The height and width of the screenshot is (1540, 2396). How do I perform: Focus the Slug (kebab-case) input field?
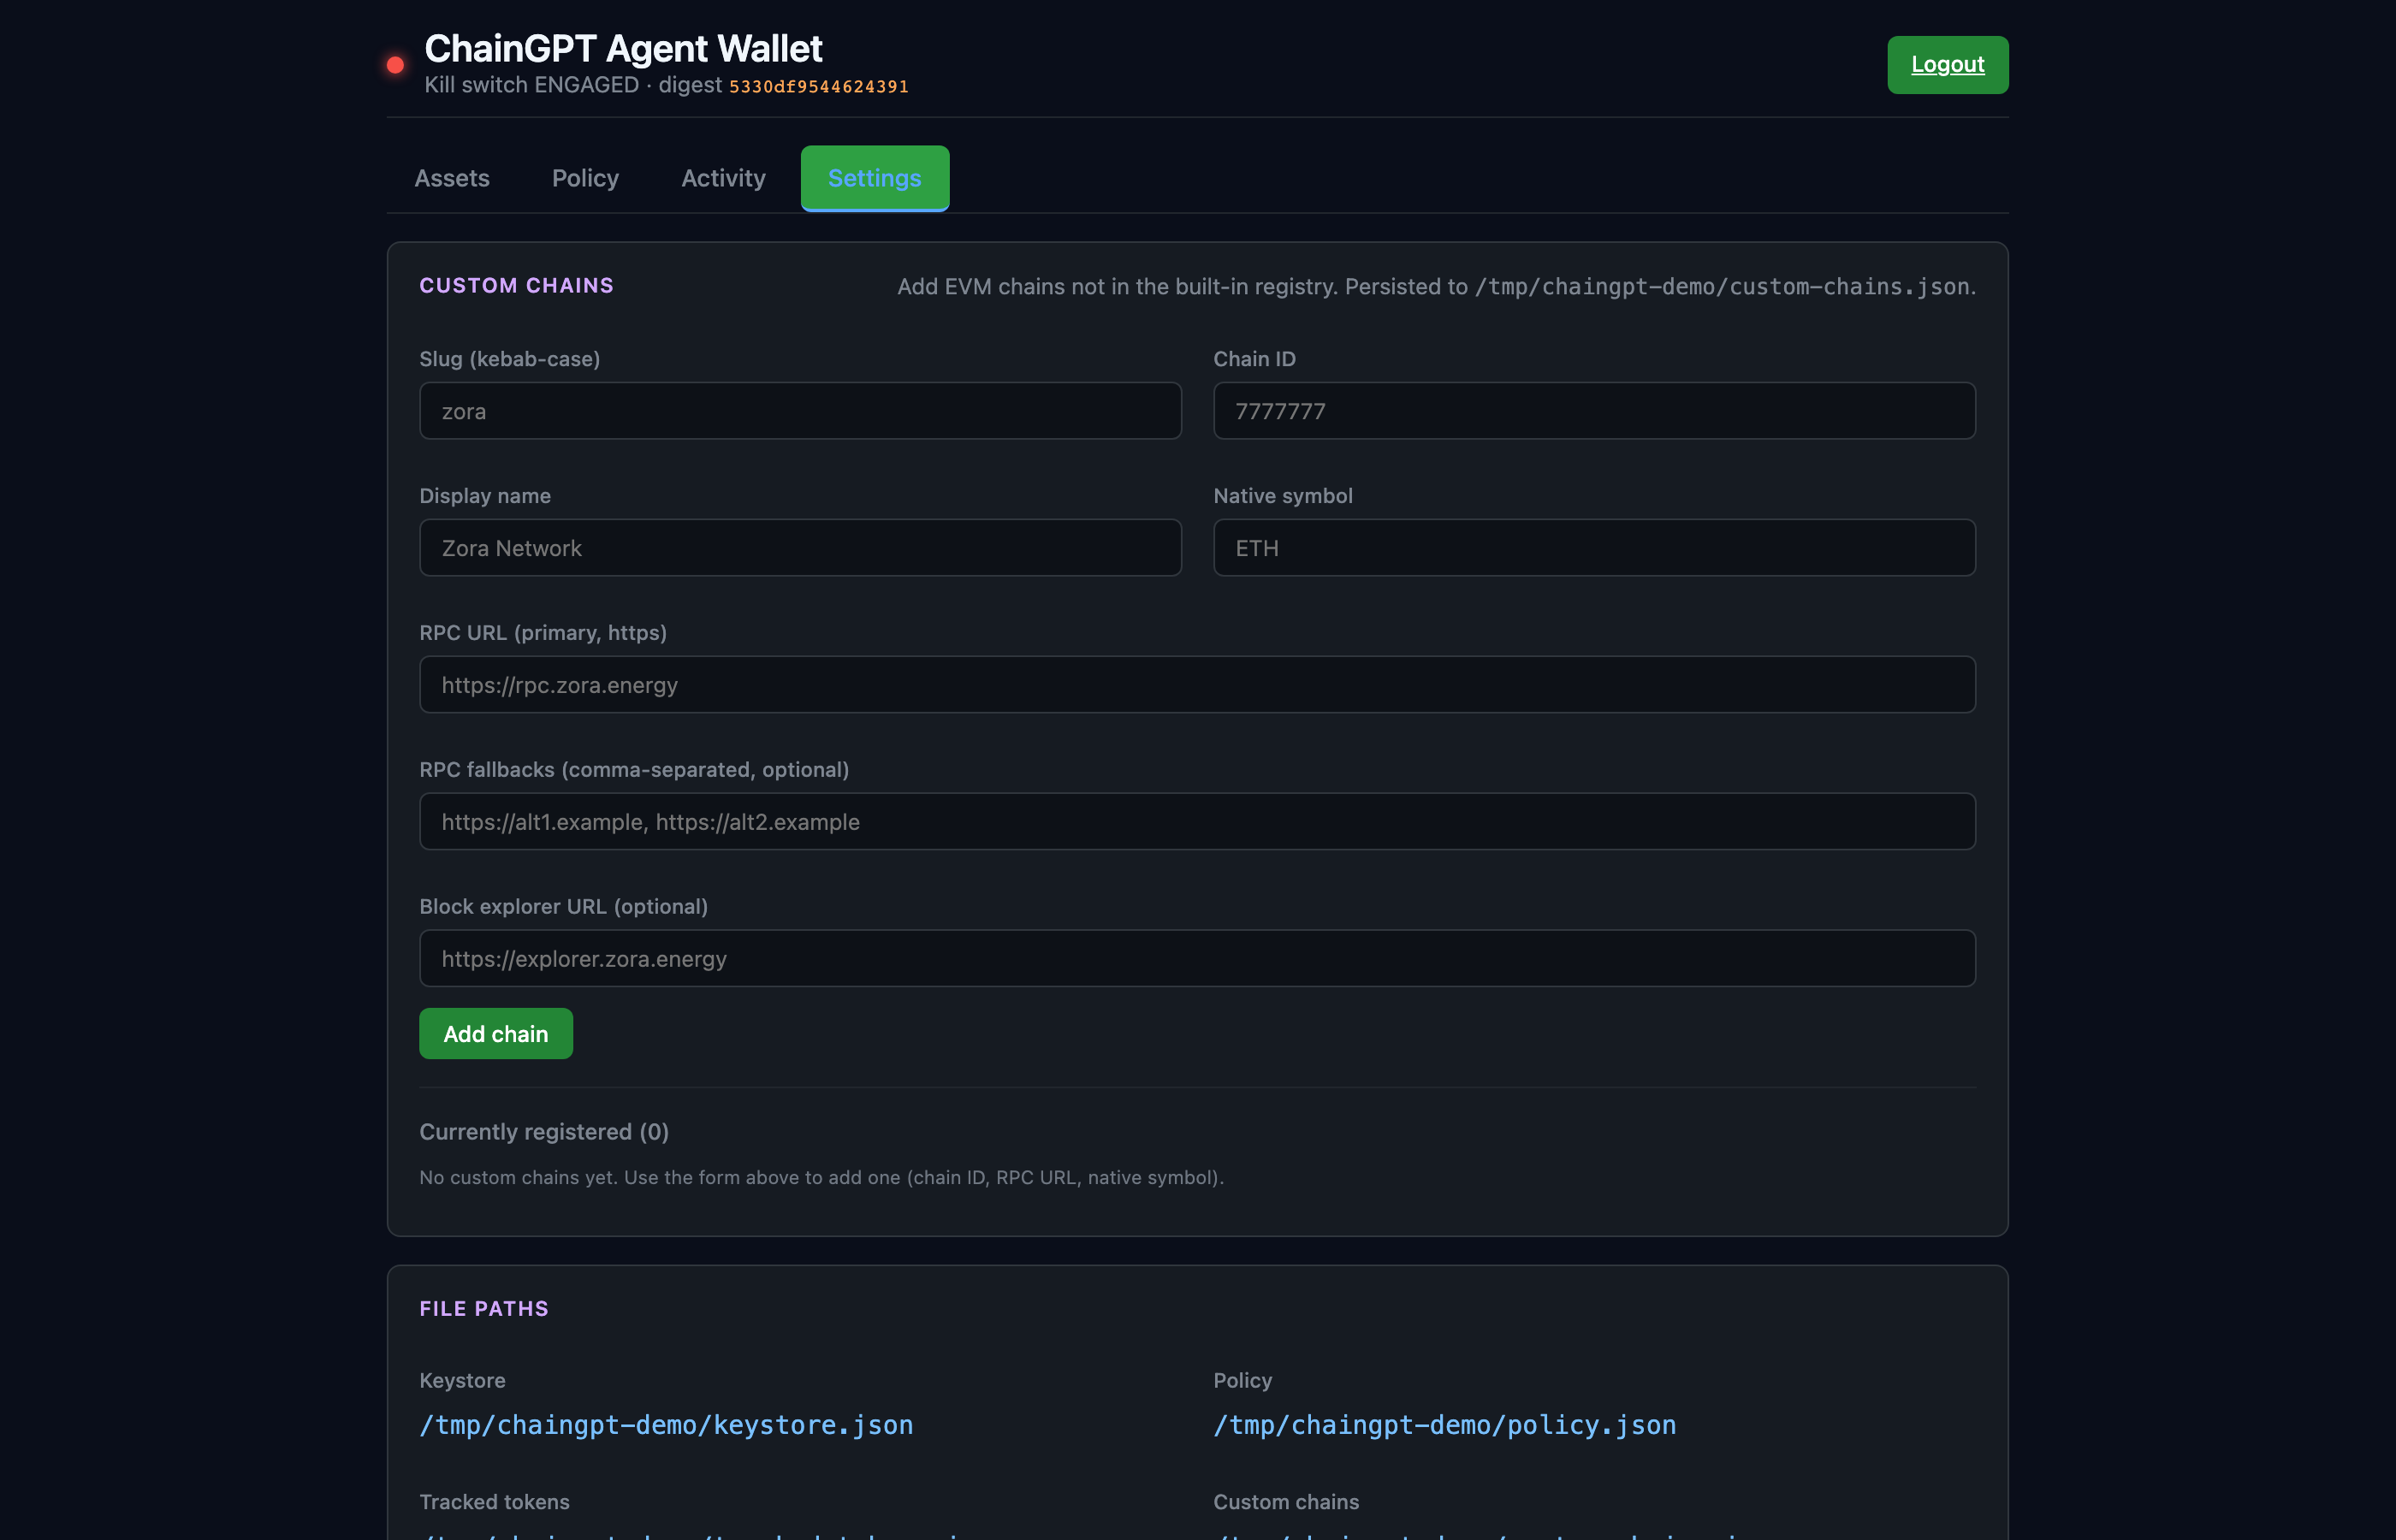(800, 411)
